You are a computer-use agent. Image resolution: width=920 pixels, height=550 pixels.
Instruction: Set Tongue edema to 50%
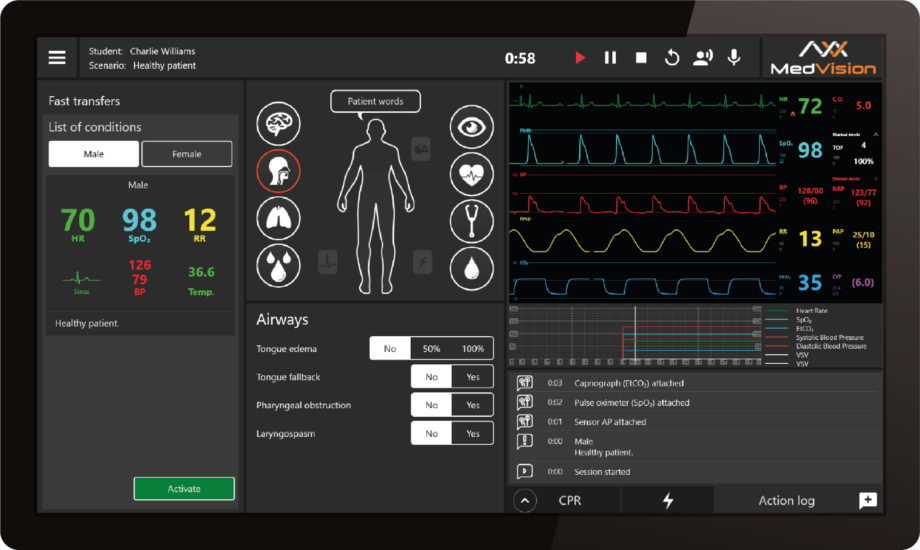[x=432, y=349]
